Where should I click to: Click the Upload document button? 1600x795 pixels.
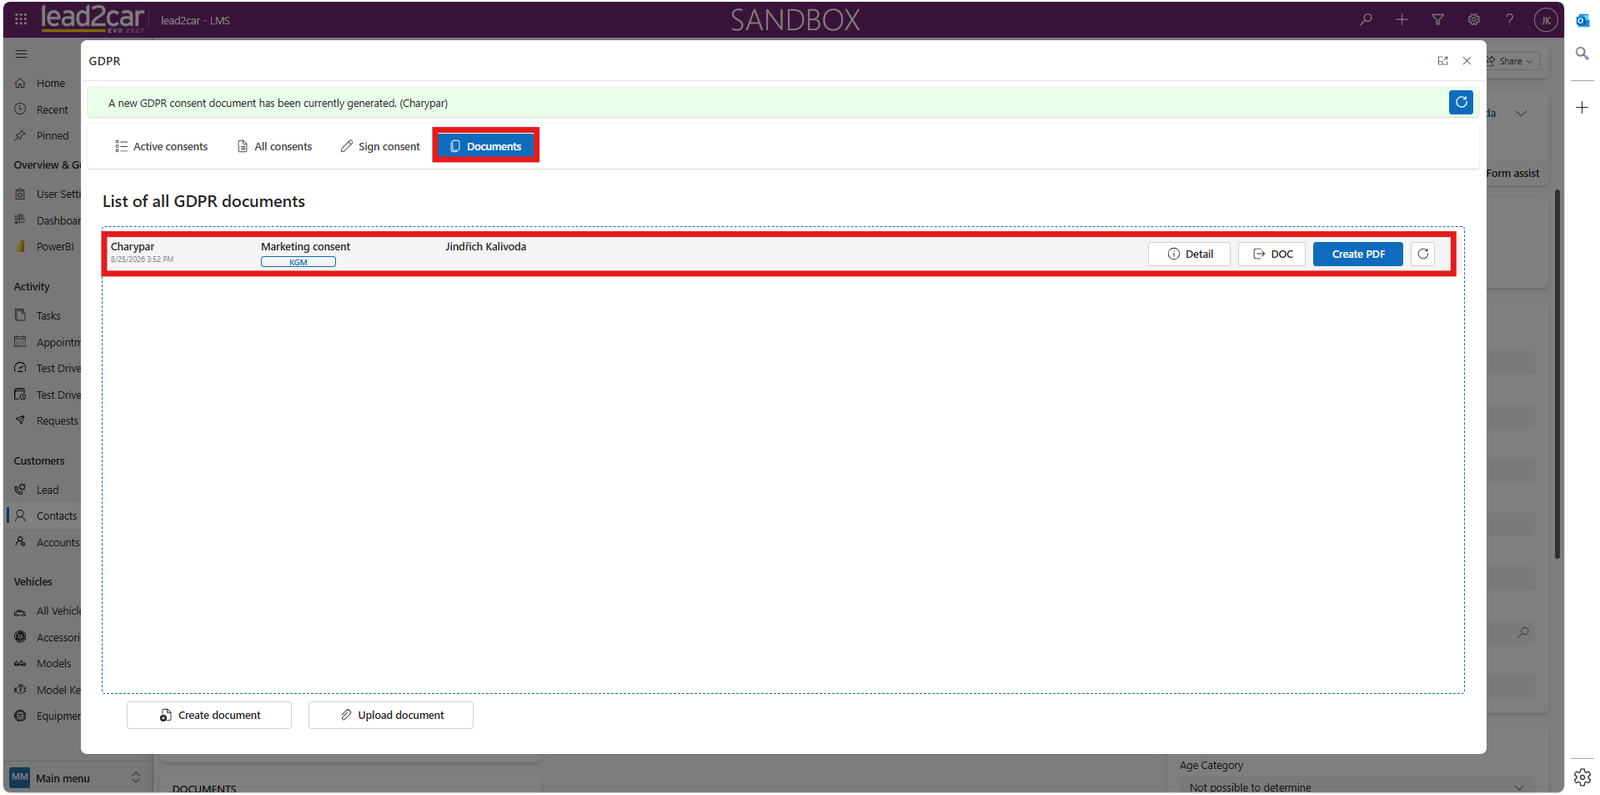pyautogui.click(x=391, y=715)
